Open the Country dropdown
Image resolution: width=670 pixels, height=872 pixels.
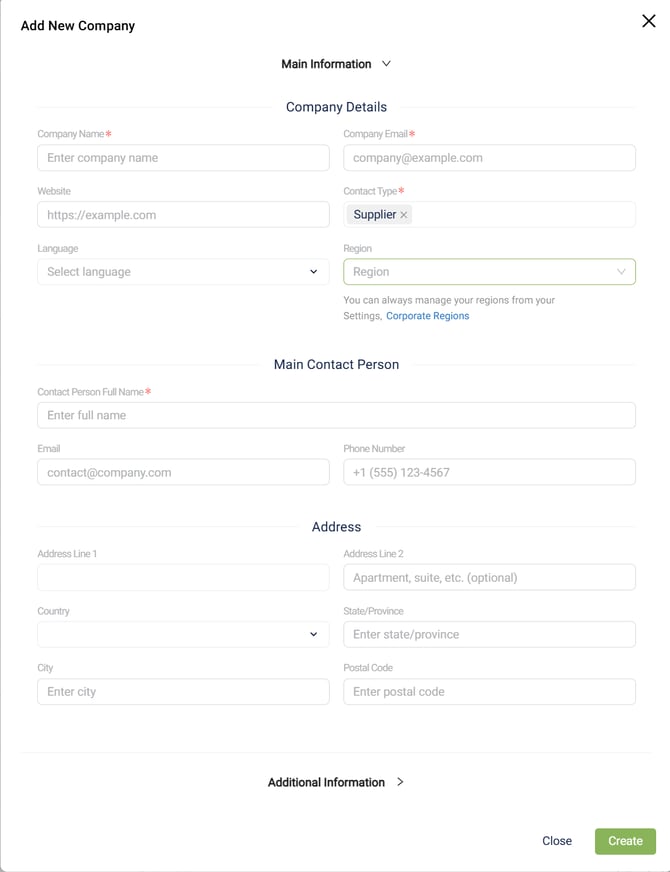point(183,634)
